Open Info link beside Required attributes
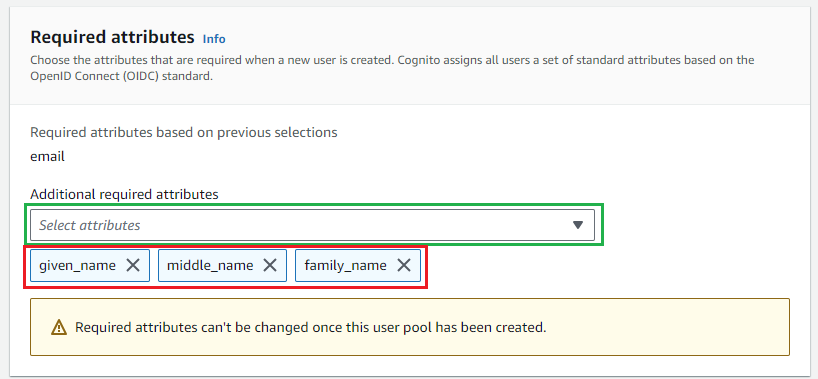818x379 pixels. pos(214,39)
